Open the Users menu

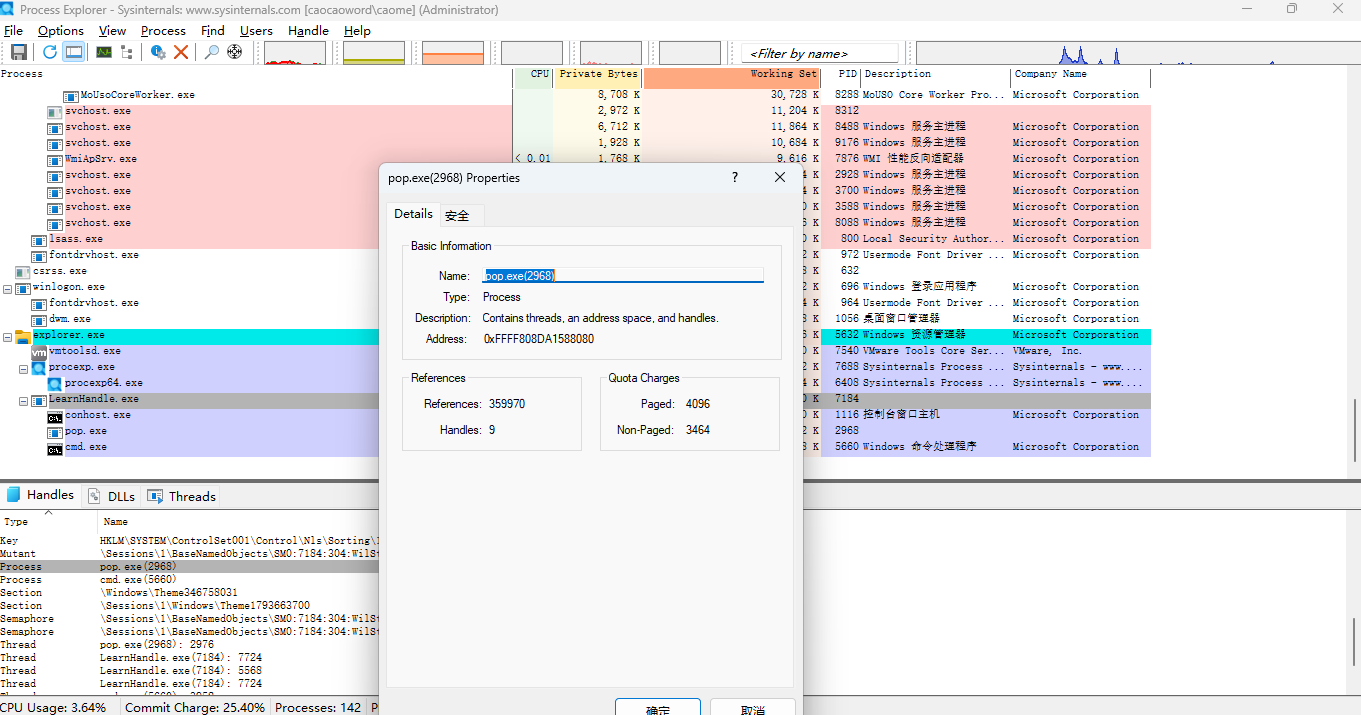click(256, 31)
